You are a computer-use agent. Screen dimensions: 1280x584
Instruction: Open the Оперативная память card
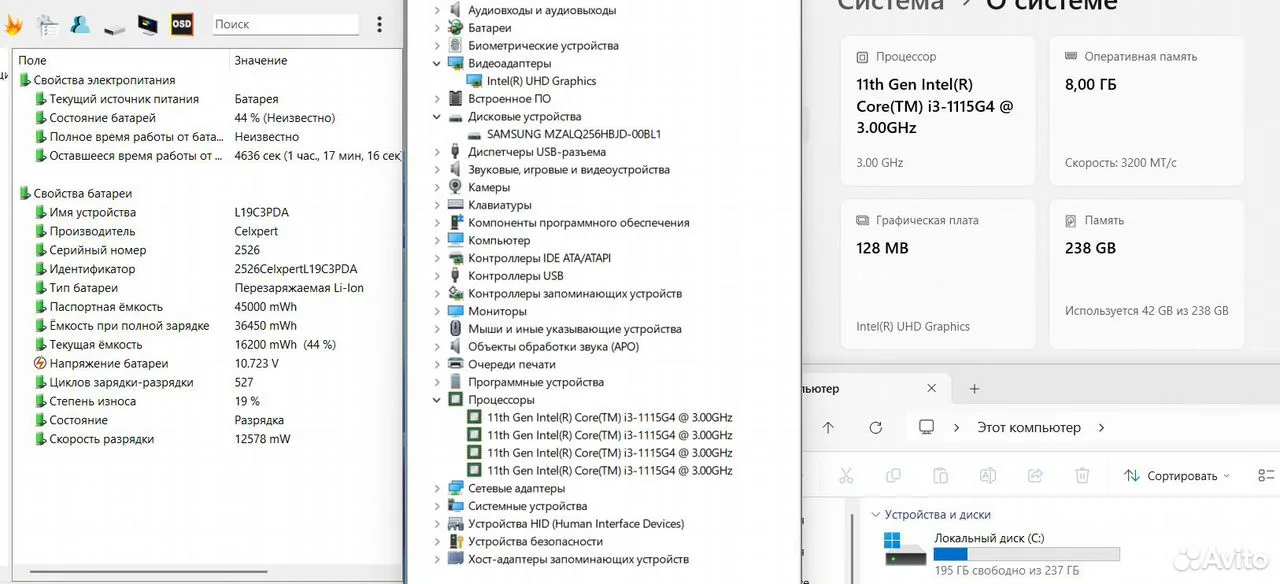1147,111
